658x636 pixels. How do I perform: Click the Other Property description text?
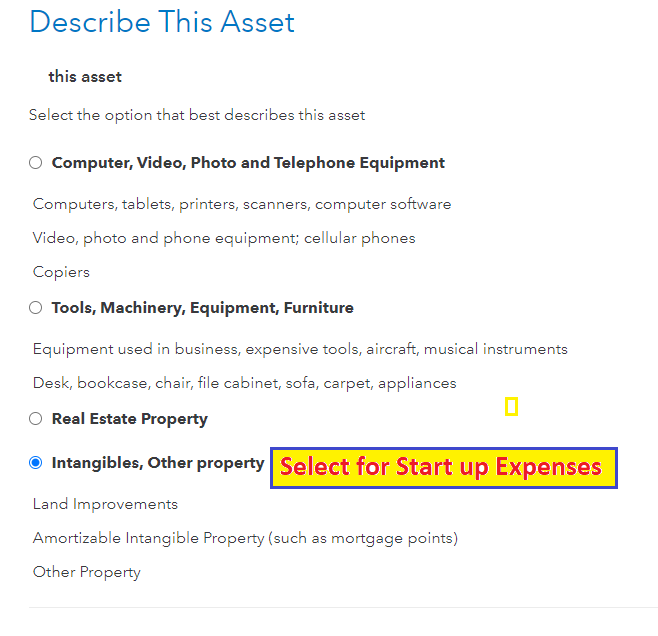point(87,572)
